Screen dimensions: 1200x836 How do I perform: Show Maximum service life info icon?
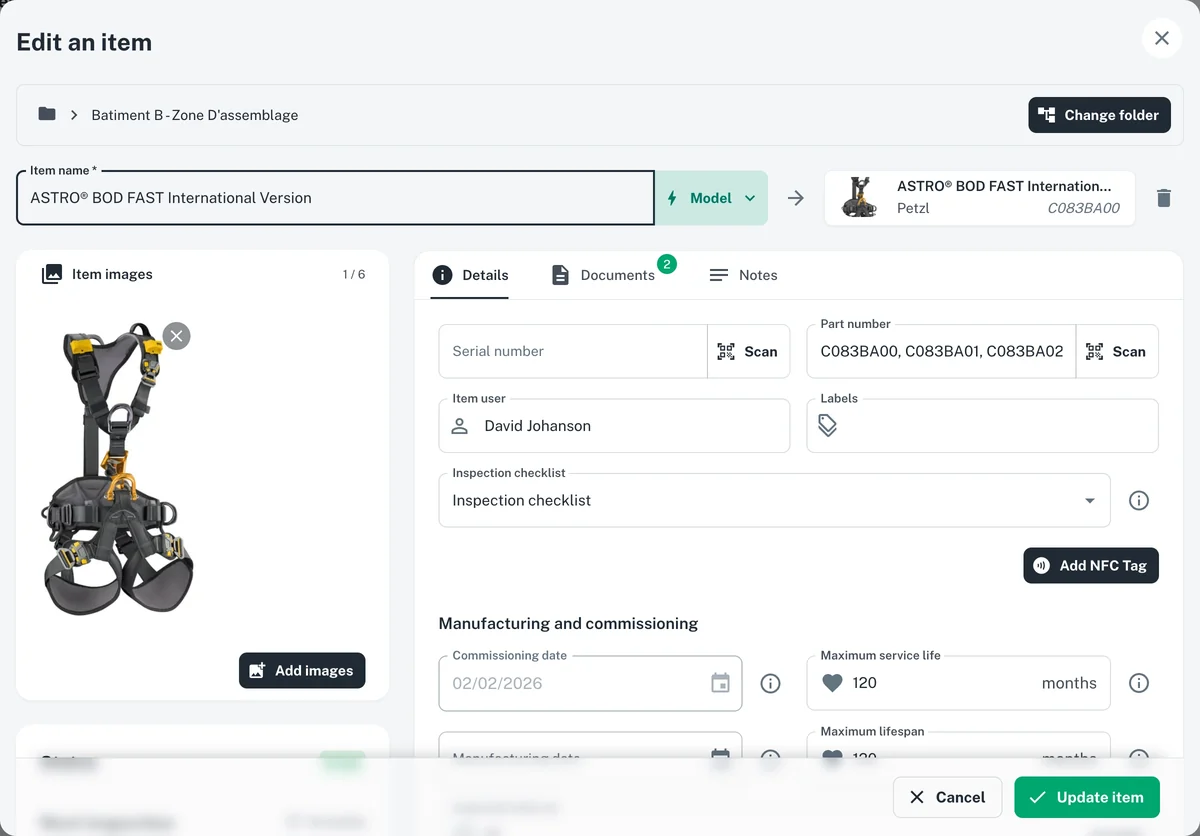[x=1138, y=683]
